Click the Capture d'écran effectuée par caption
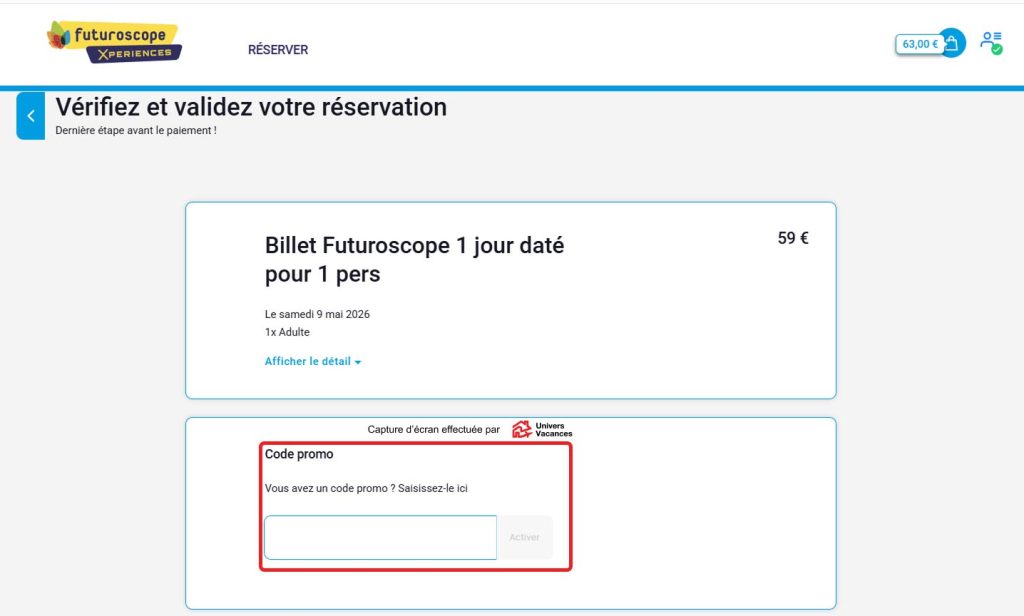Screen dimensions: 1024x616 coord(433,430)
